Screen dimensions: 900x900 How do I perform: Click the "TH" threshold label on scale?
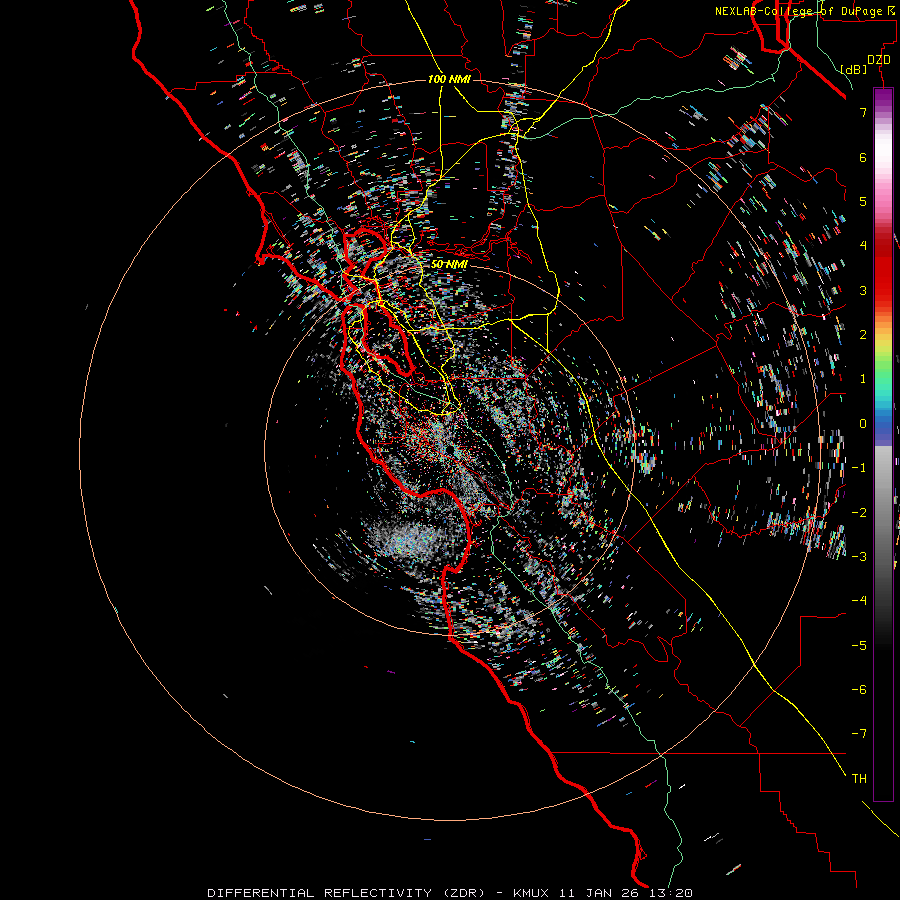(859, 779)
